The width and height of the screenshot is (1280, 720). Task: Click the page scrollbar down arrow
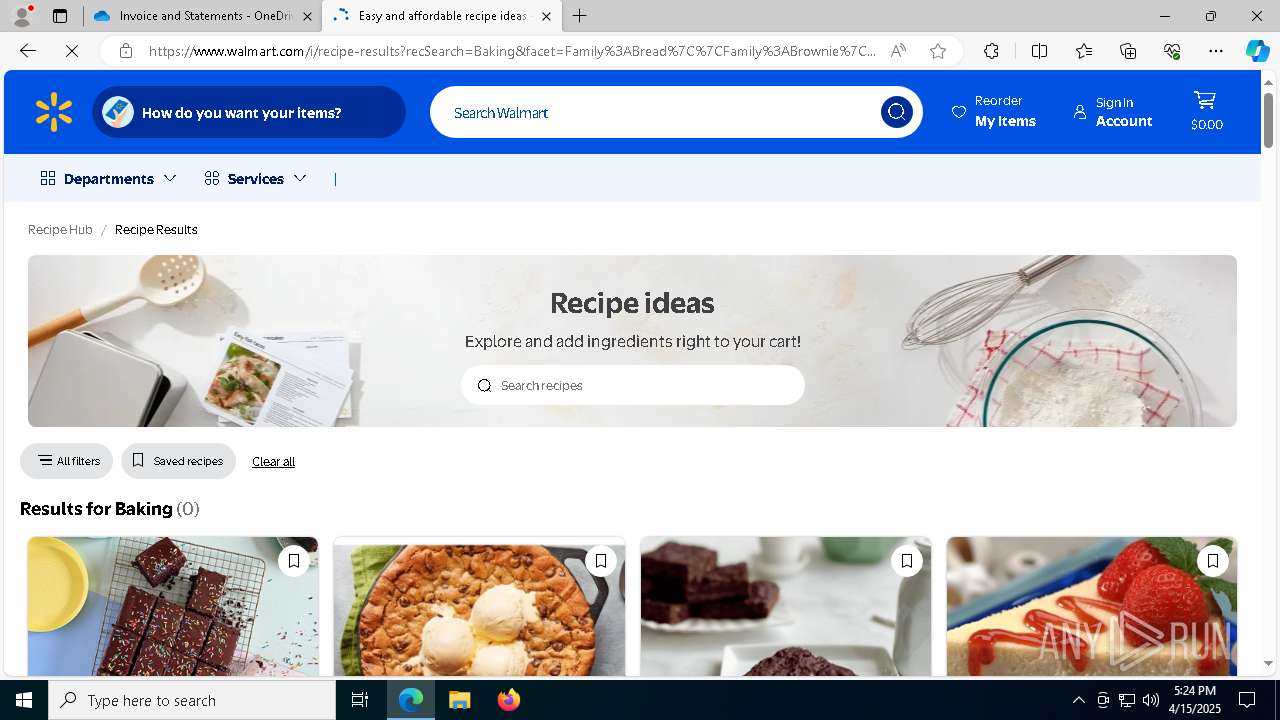pos(1268,663)
